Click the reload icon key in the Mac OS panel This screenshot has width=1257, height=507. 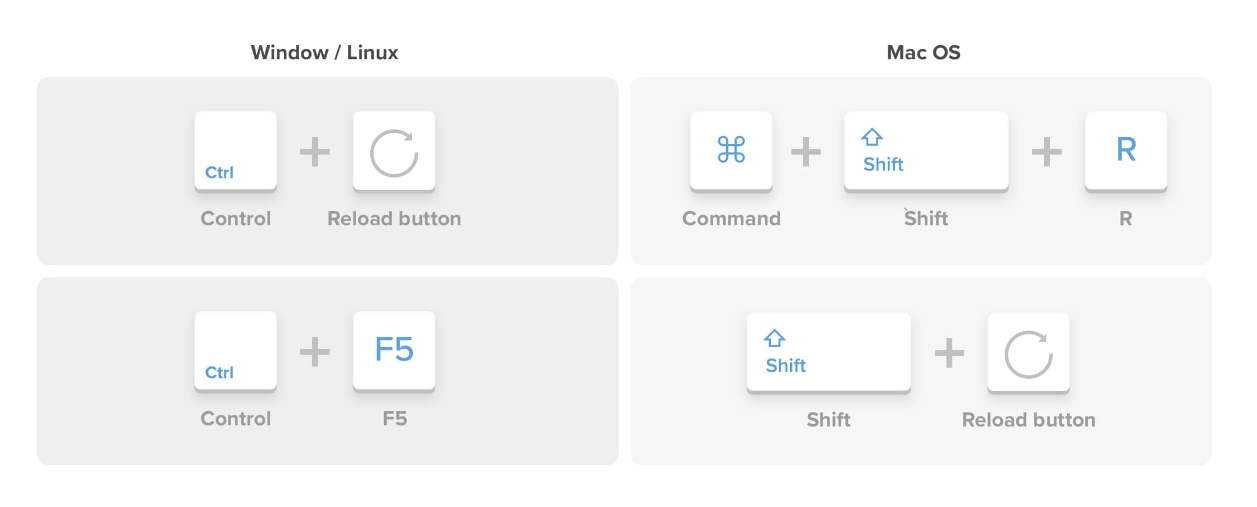pyautogui.click(x=1028, y=353)
